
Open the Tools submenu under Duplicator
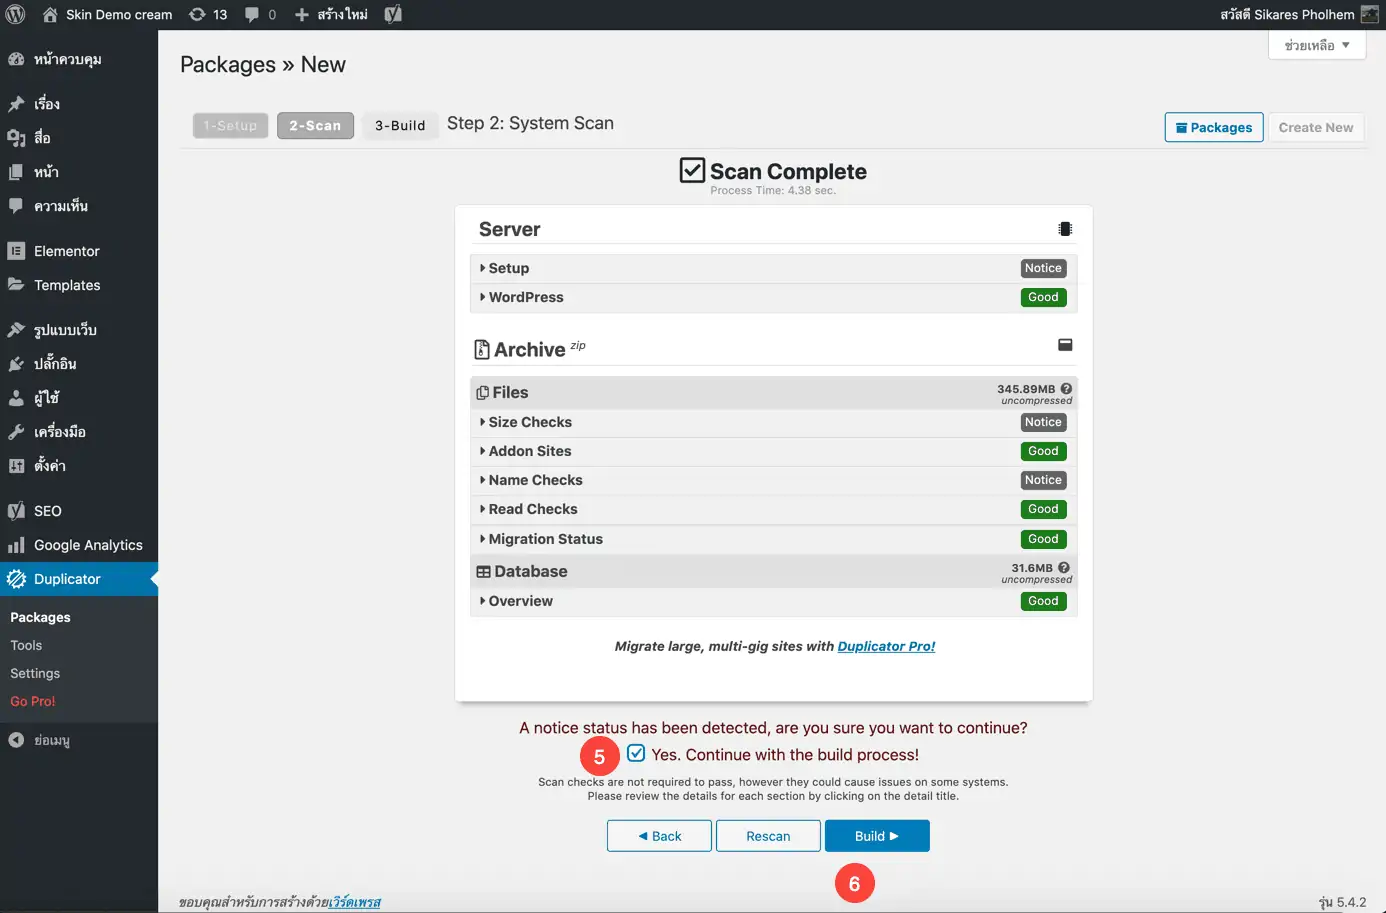[26, 645]
